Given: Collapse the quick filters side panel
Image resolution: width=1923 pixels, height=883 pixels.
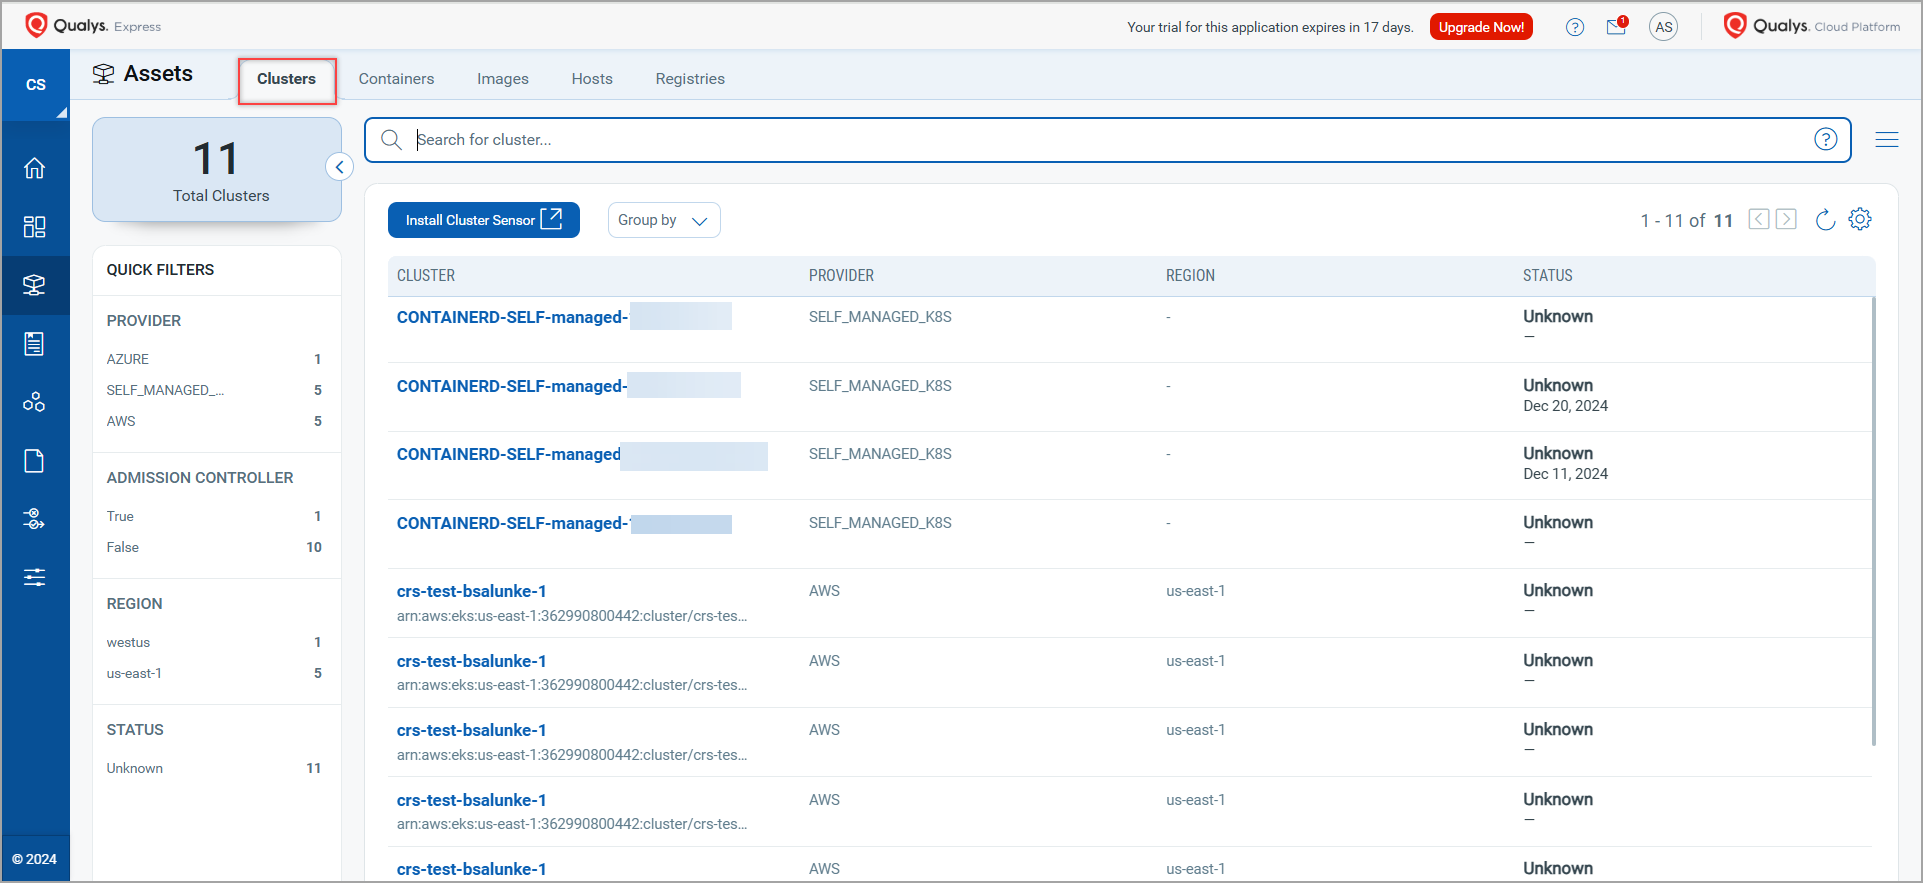Looking at the screenshot, I should 340,167.
